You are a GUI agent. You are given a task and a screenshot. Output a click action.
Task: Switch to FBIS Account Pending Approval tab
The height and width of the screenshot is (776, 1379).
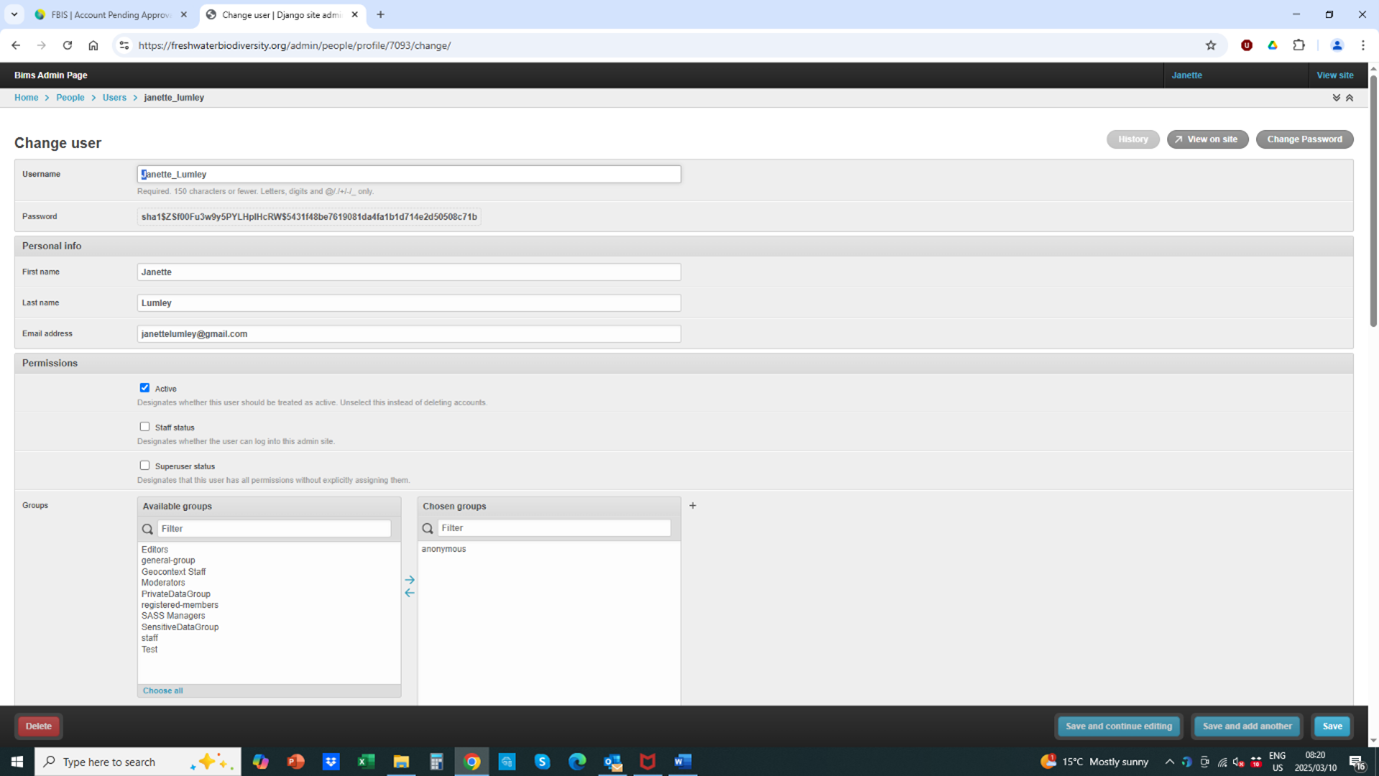pos(111,15)
